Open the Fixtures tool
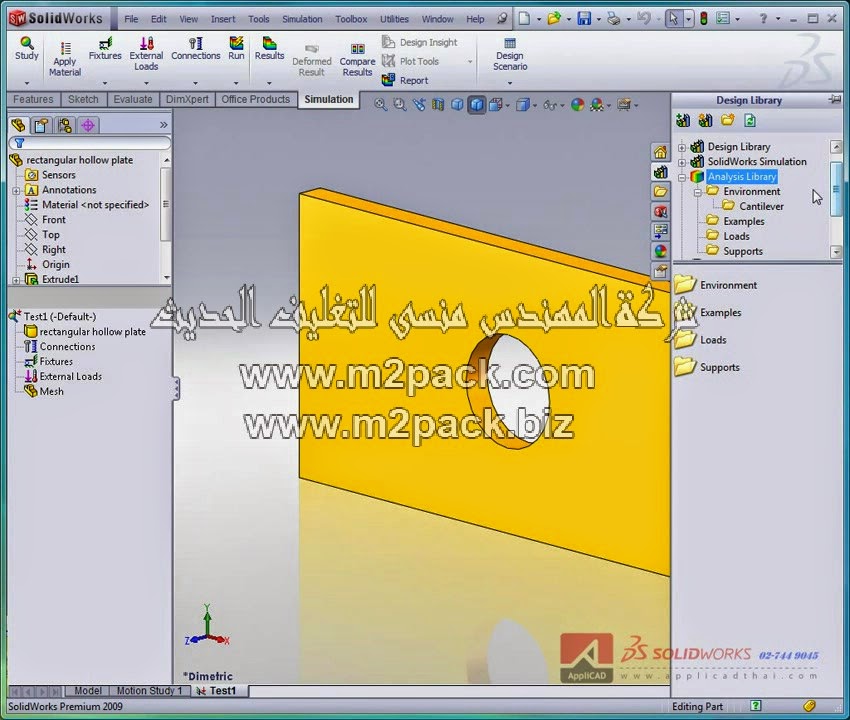The height and width of the screenshot is (720, 850). [x=105, y=48]
